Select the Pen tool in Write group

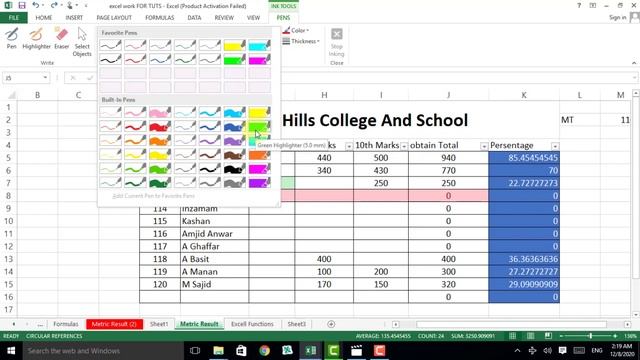12,38
